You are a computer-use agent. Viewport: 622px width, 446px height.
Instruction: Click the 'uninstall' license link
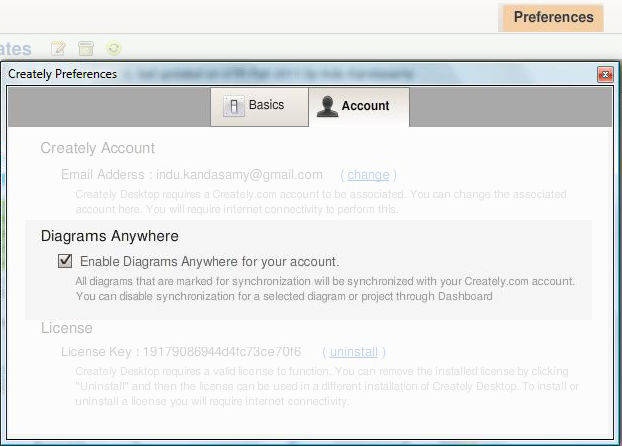pyautogui.click(x=354, y=352)
